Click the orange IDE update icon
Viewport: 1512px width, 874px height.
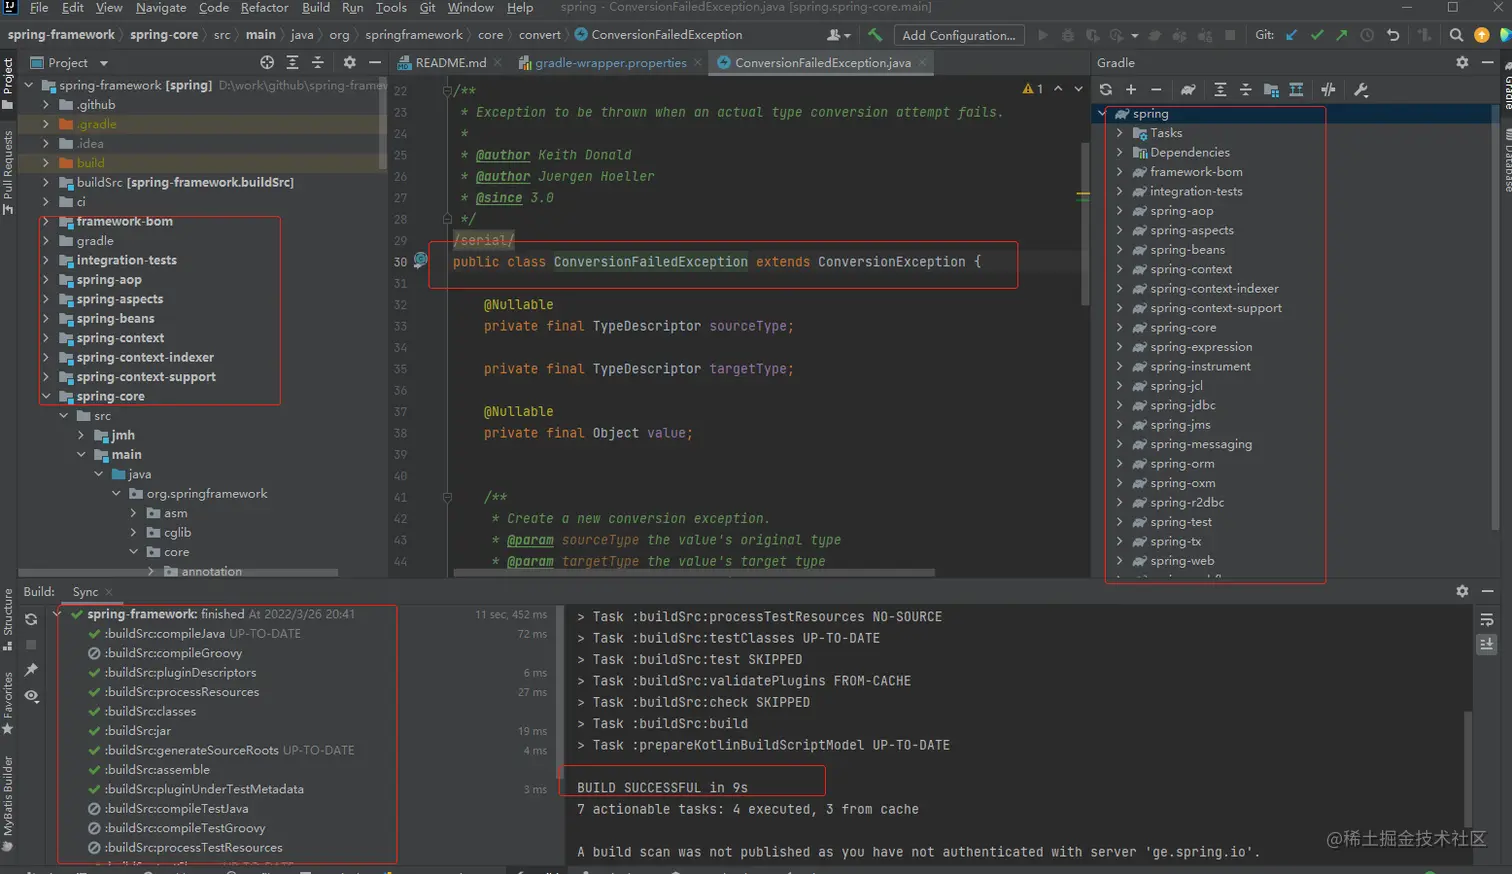[1482, 35]
